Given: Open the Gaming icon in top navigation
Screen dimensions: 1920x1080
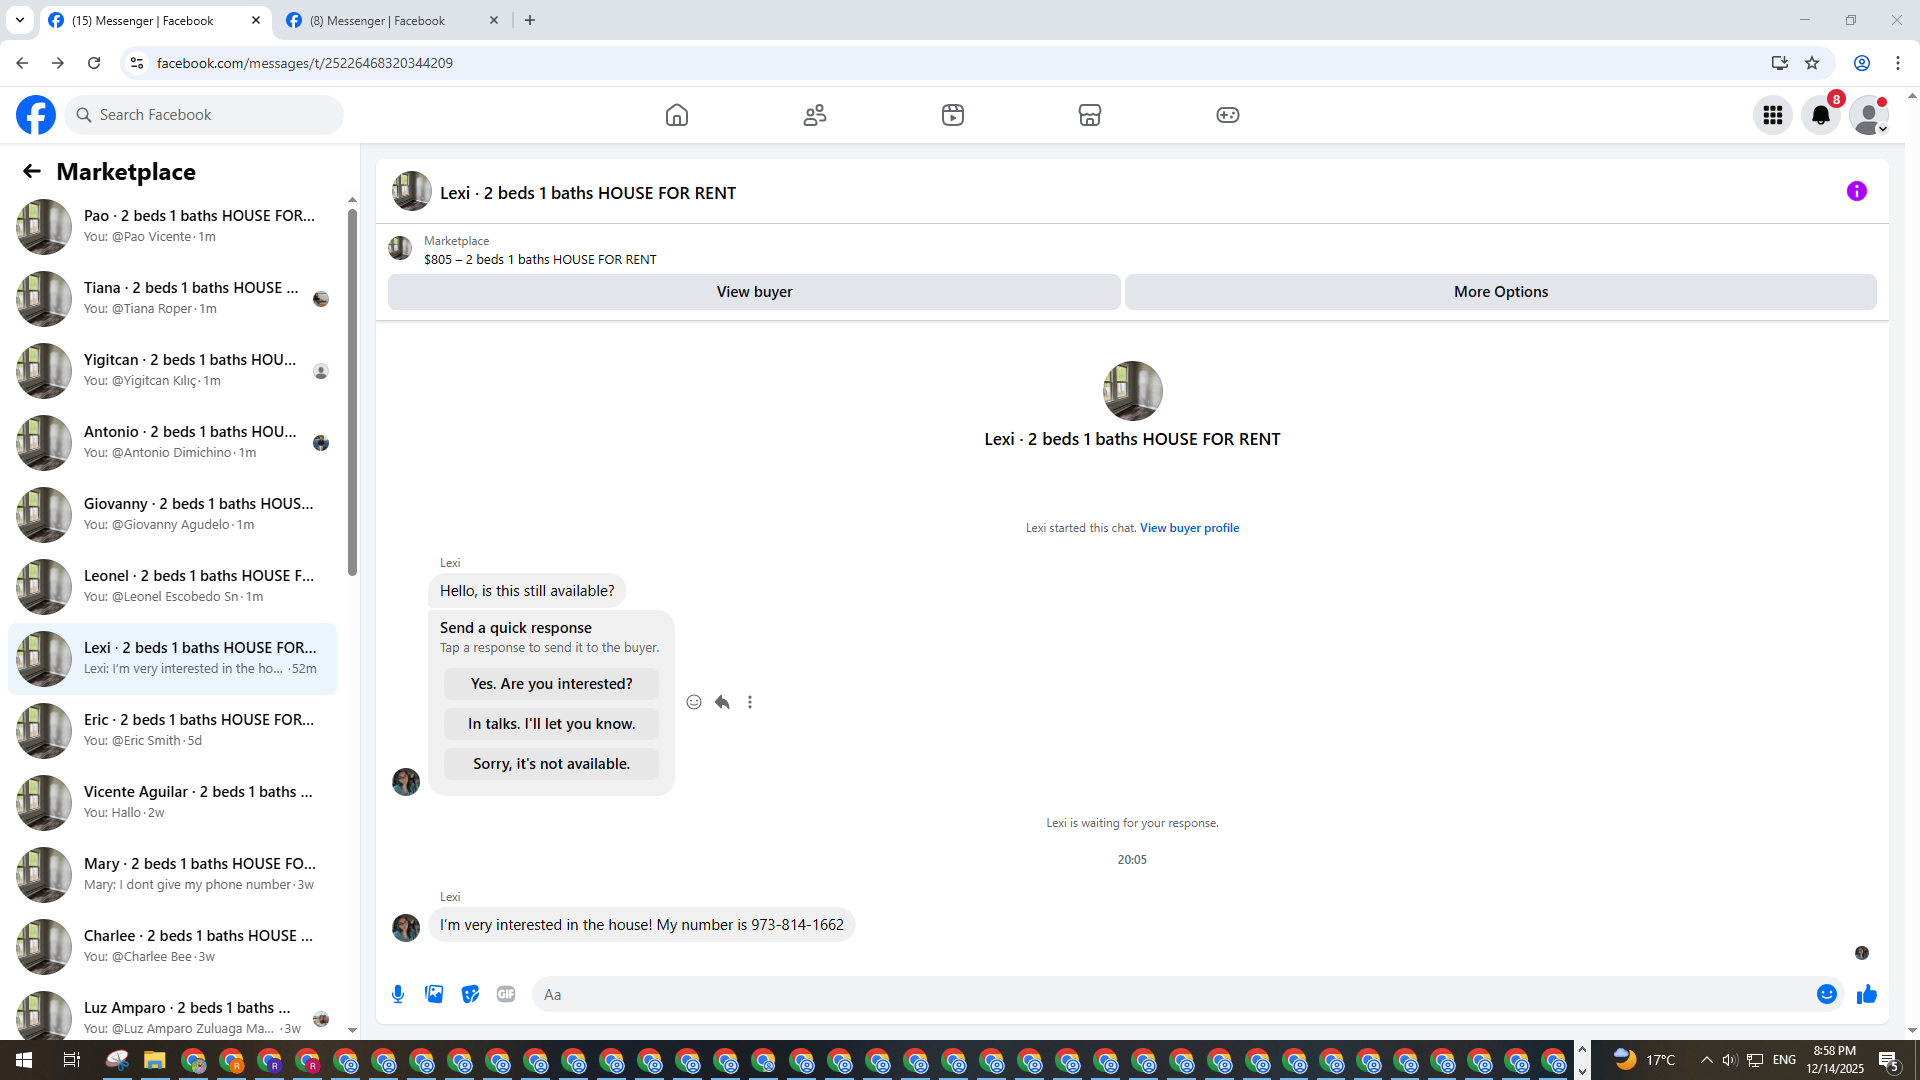Looking at the screenshot, I should click(1228, 115).
